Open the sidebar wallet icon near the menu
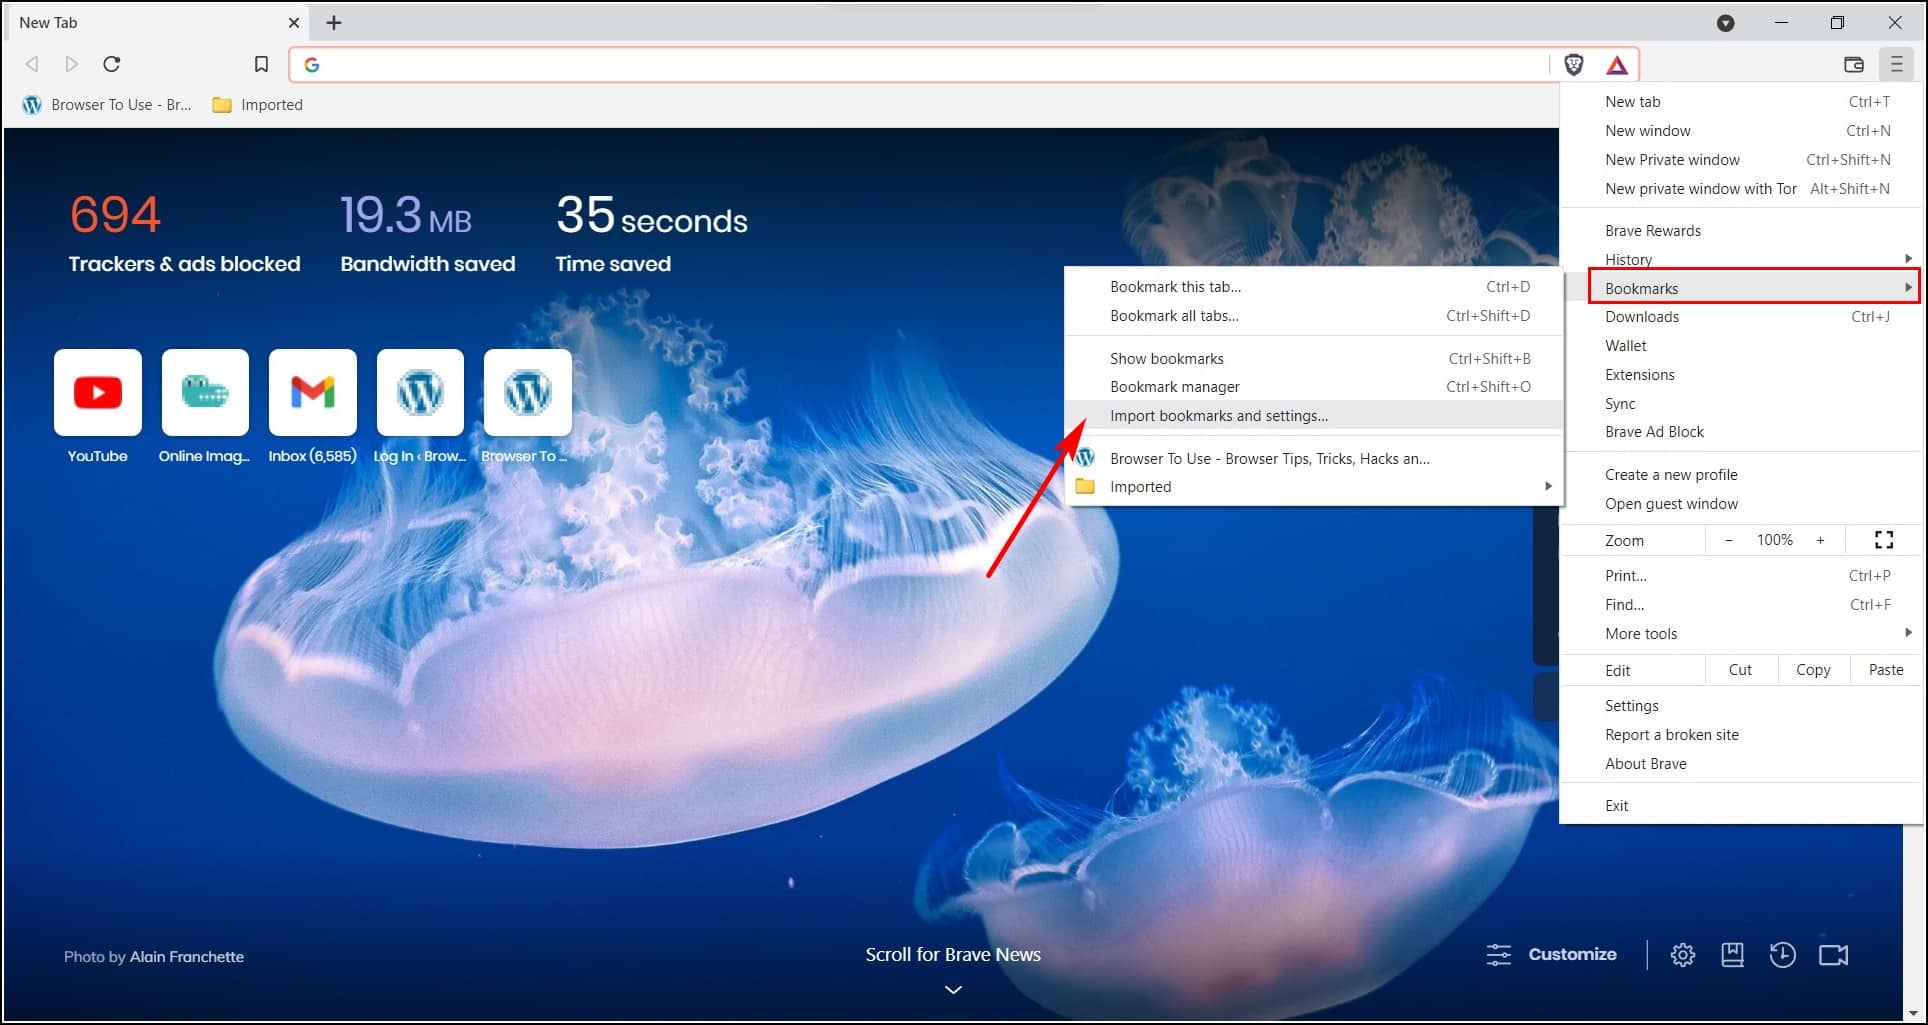The height and width of the screenshot is (1025, 1928). [x=1854, y=64]
